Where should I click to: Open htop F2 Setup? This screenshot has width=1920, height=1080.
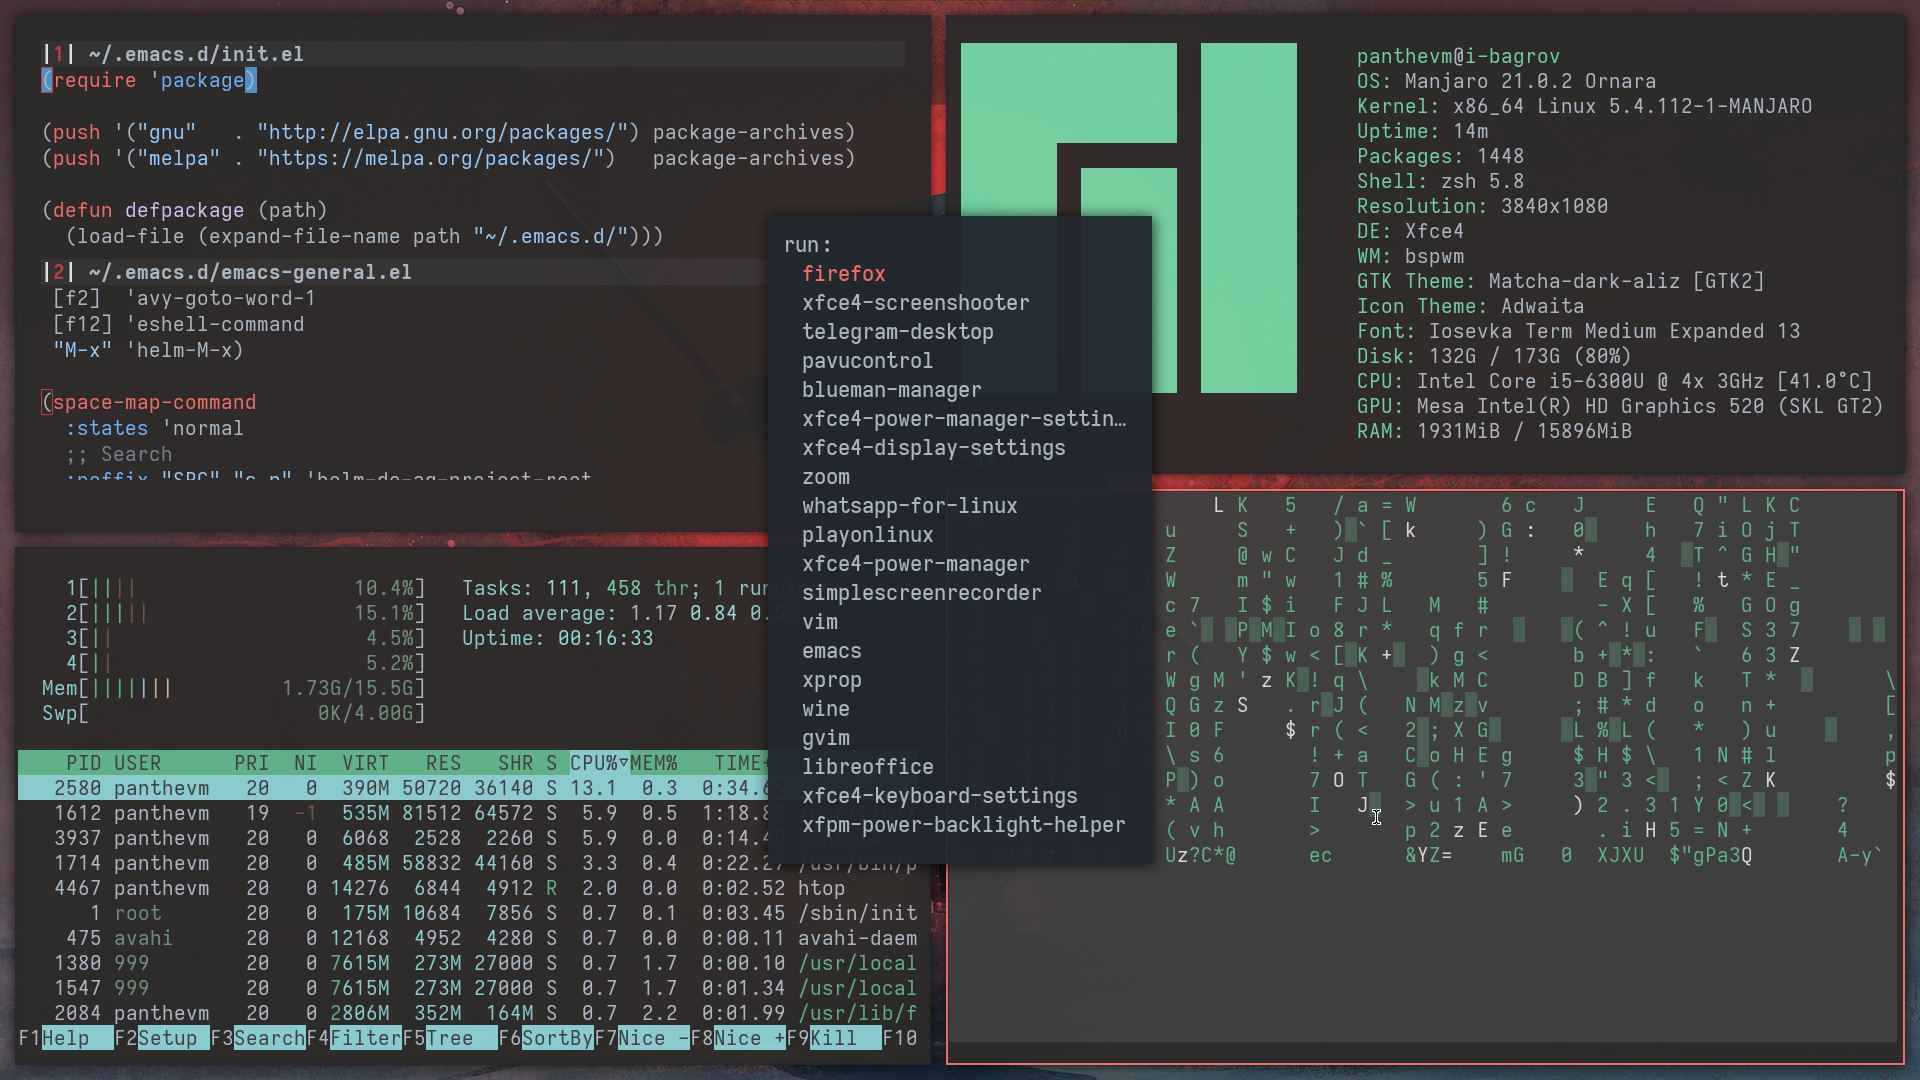(x=167, y=1038)
